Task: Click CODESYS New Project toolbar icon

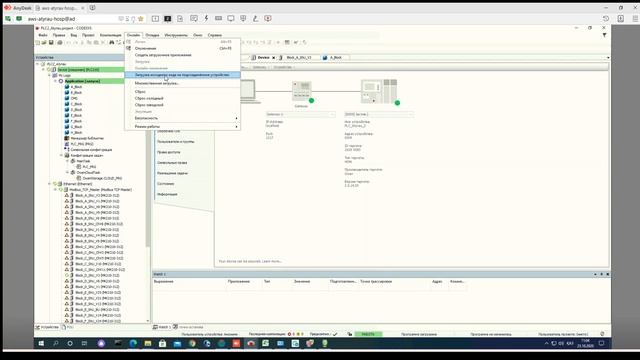Action: pyautogui.click(x=38, y=42)
